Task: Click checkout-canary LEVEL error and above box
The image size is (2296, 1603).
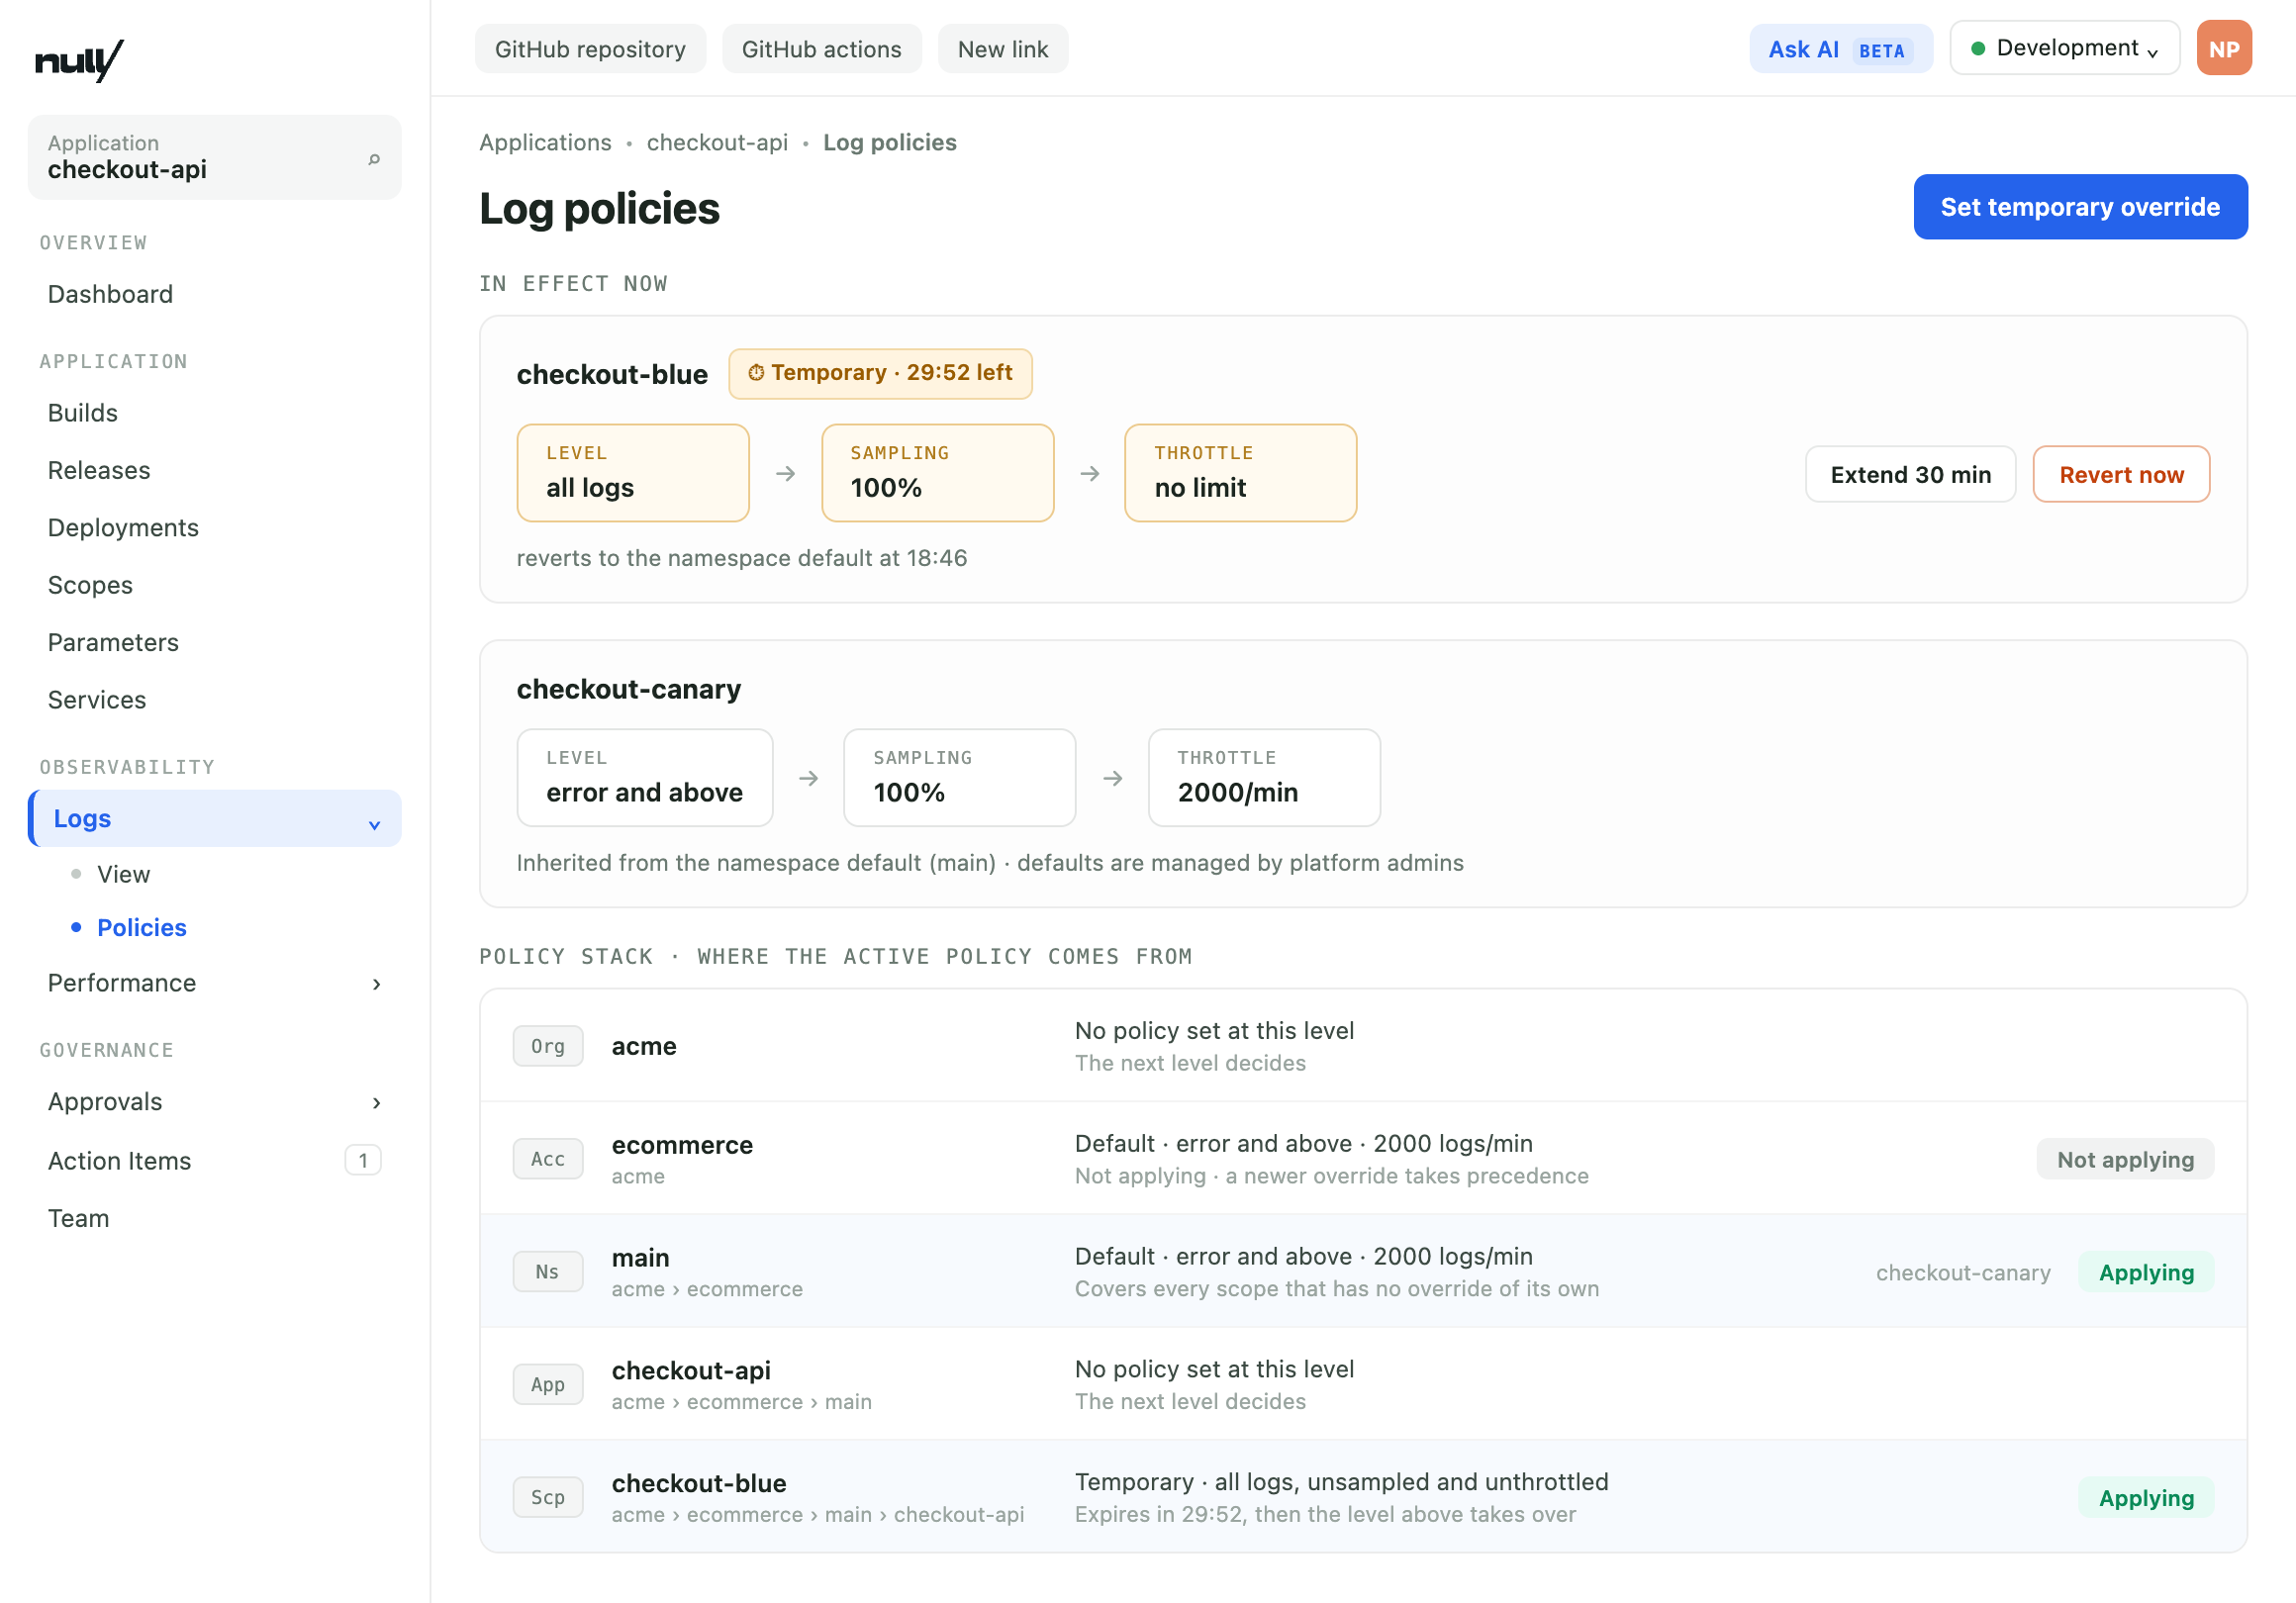Action: 645,778
